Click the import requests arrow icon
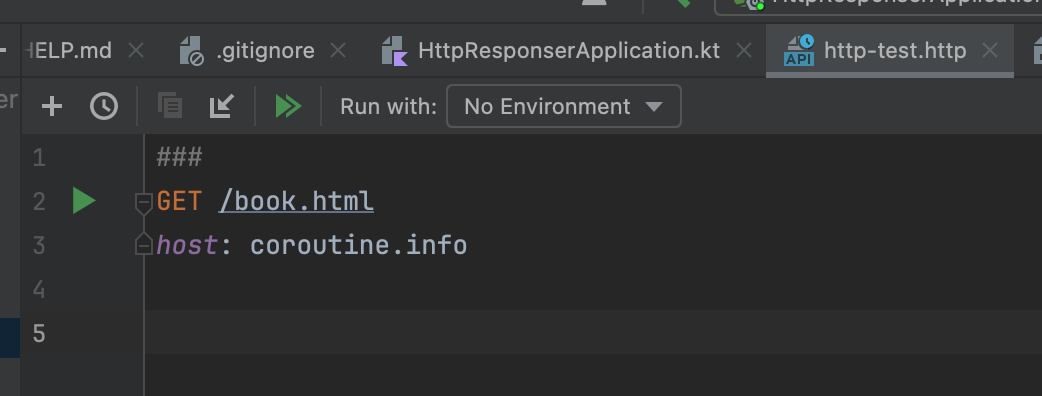Image resolution: width=1042 pixels, height=396 pixels. (221, 106)
